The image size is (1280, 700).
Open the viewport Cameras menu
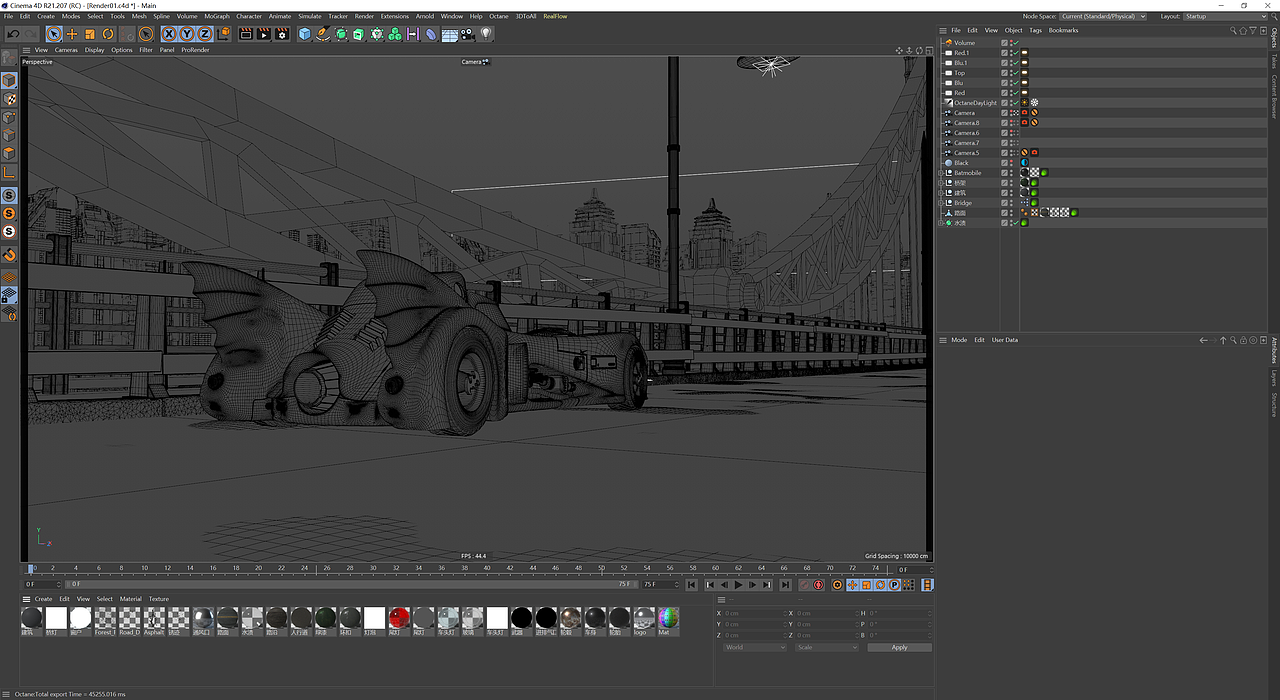[66, 50]
